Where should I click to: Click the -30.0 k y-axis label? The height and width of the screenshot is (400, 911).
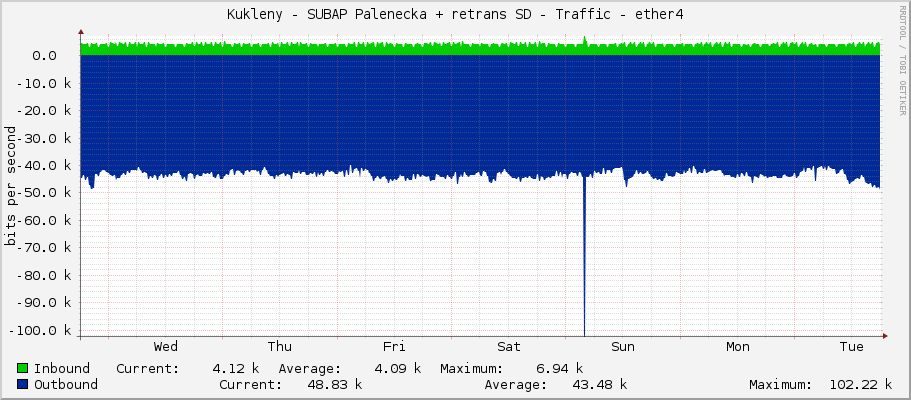44,138
